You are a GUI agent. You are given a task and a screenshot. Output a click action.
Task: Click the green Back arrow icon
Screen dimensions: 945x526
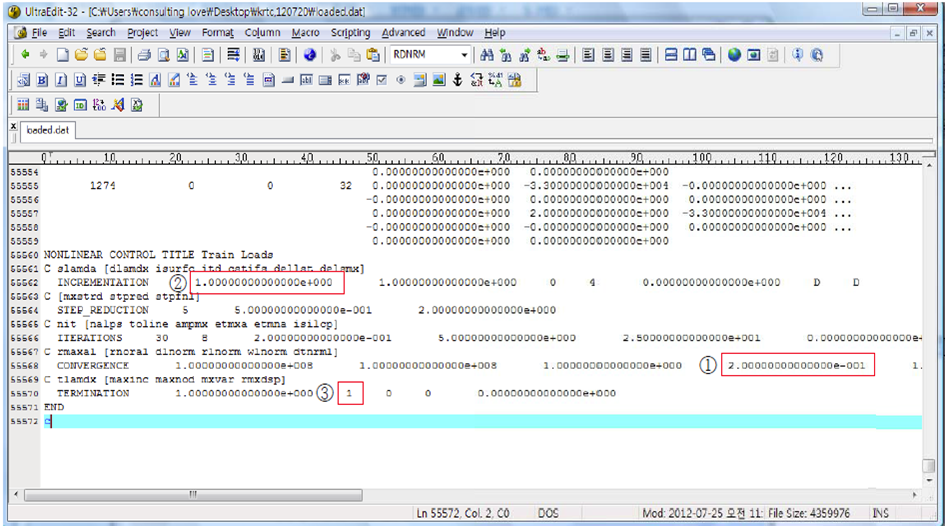[24, 55]
